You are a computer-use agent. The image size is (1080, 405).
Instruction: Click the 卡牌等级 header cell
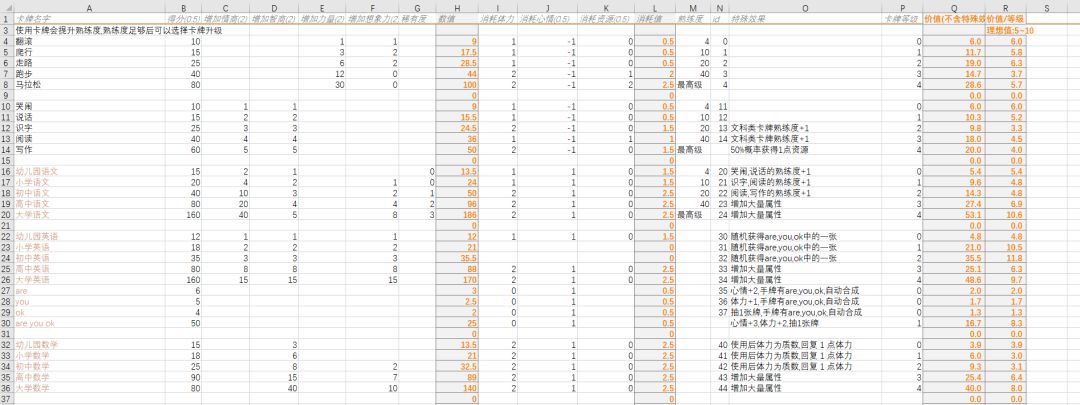(902, 19)
